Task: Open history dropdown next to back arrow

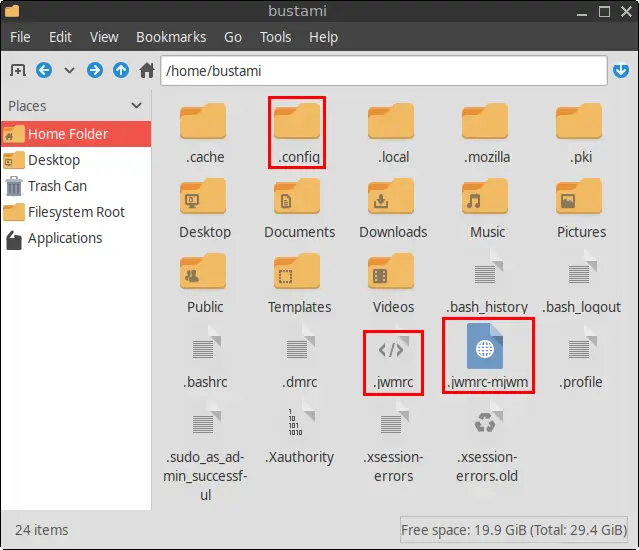Action: [70, 70]
